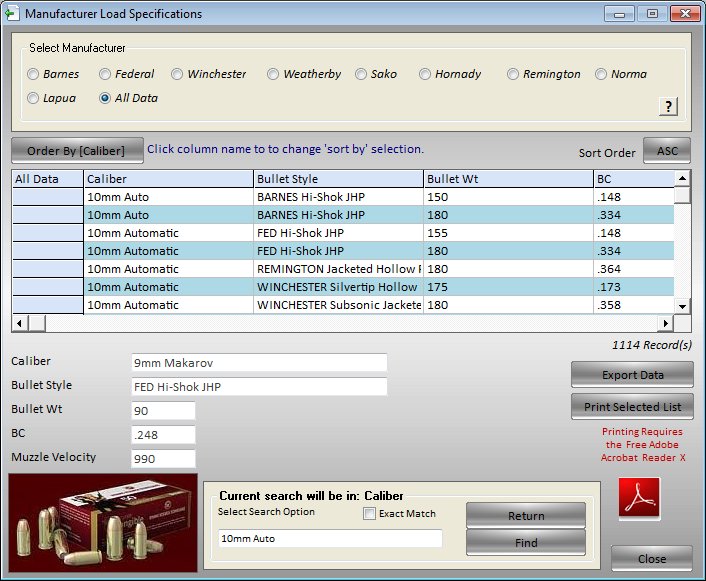Click the Adobe Acrobat PDF icon

(638, 499)
